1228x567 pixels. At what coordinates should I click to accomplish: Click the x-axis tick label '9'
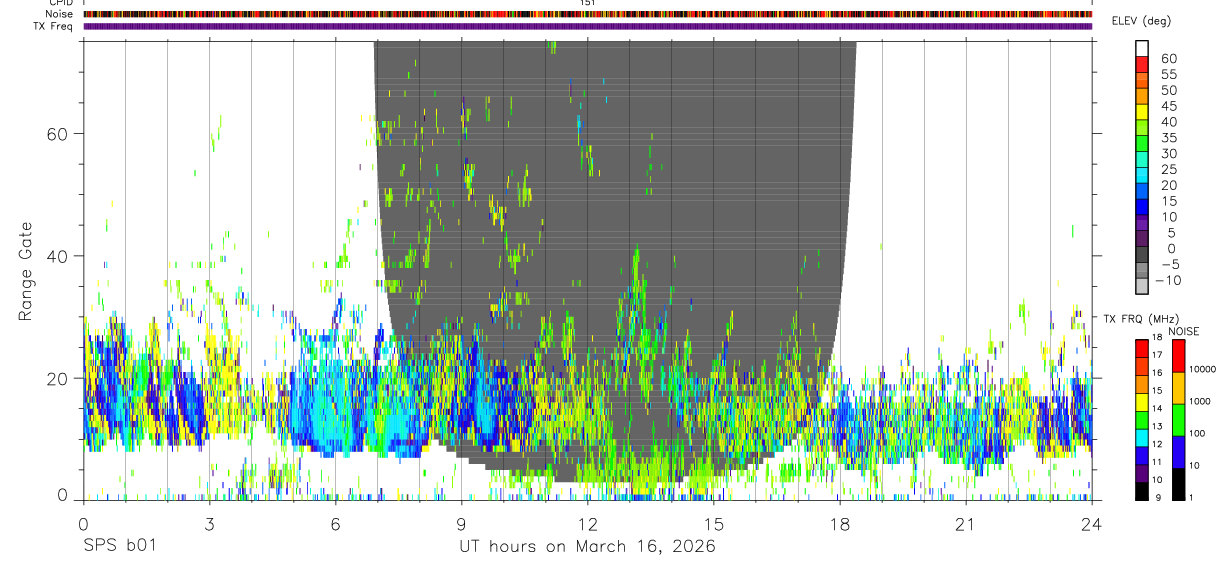coord(461,524)
